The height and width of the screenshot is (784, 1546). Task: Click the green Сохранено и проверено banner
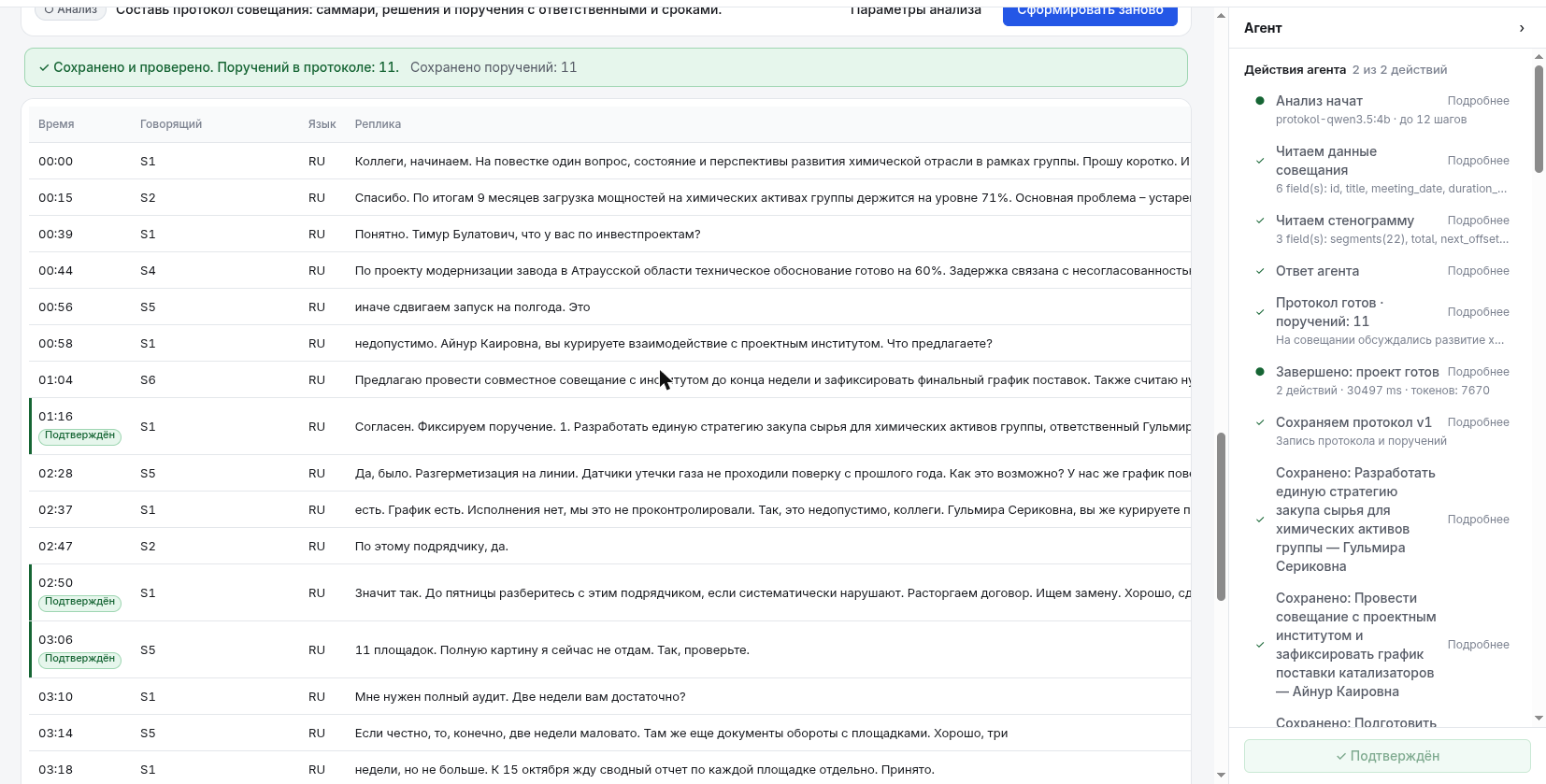click(606, 67)
